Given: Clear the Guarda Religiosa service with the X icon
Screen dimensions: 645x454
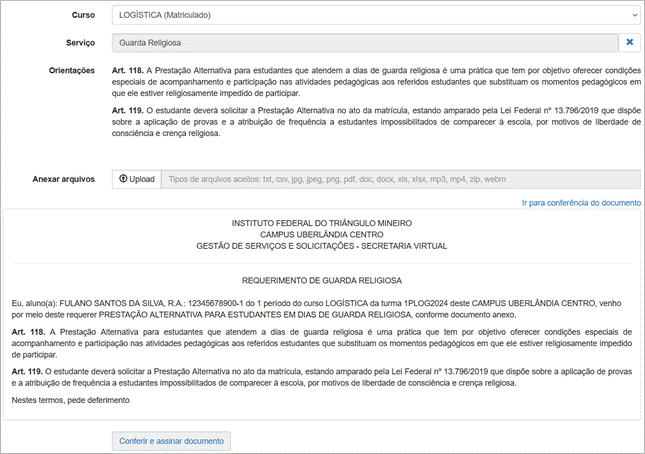Looking at the screenshot, I should click(629, 42).
